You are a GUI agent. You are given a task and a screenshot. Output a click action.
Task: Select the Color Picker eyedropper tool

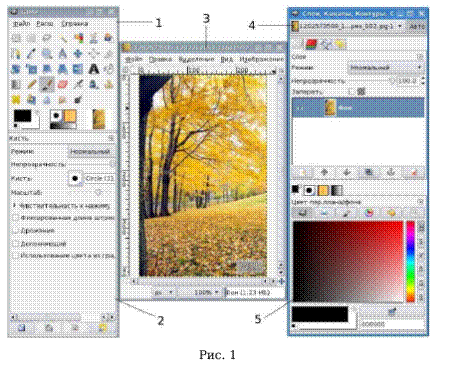tap(31, 54)
